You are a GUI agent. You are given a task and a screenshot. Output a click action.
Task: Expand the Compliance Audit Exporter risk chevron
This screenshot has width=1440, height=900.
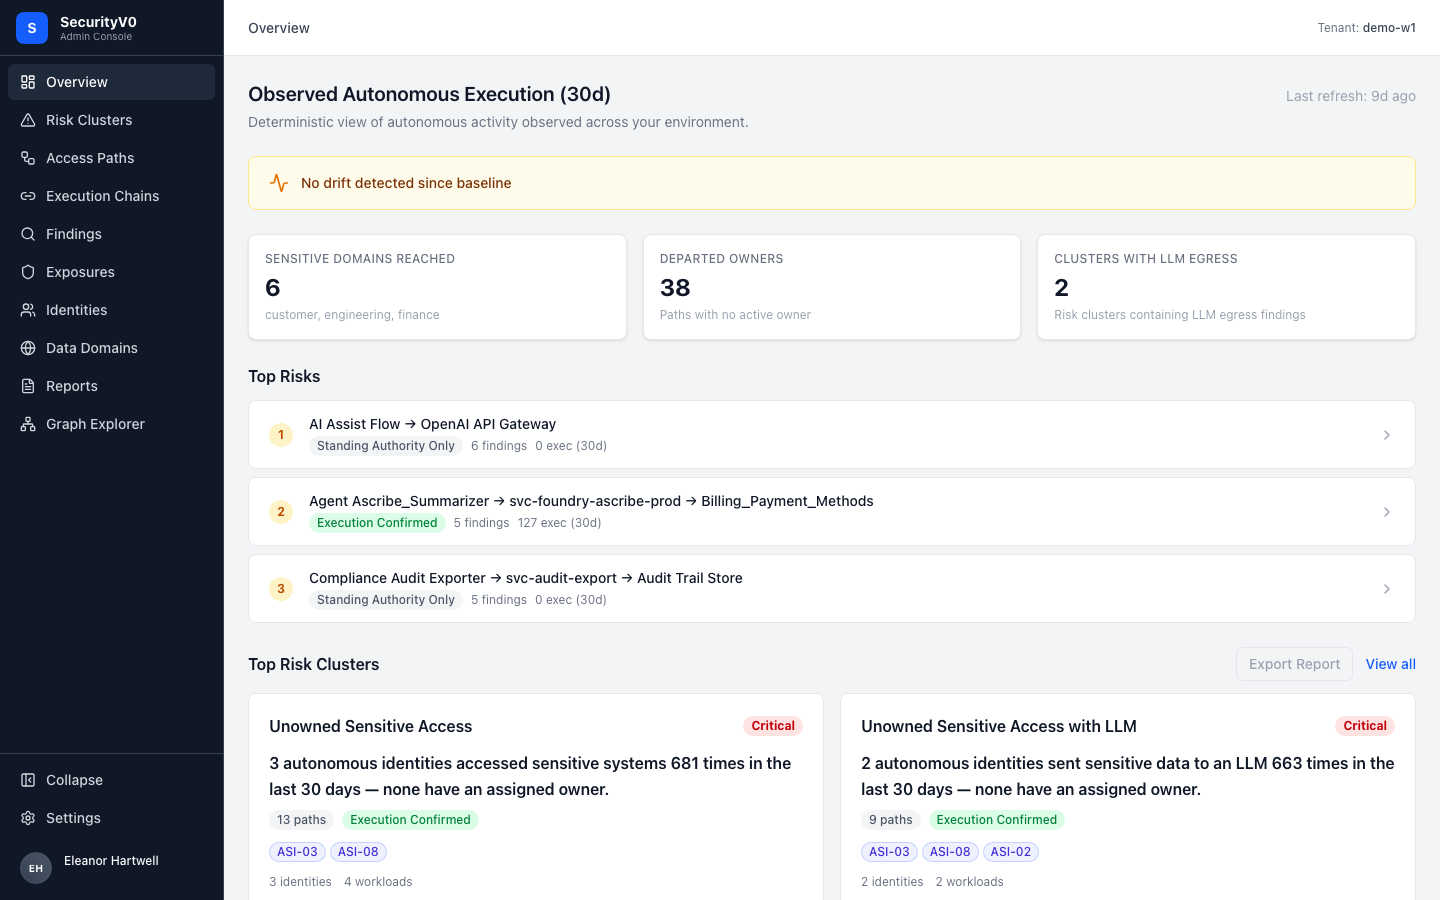point(1386,589)
